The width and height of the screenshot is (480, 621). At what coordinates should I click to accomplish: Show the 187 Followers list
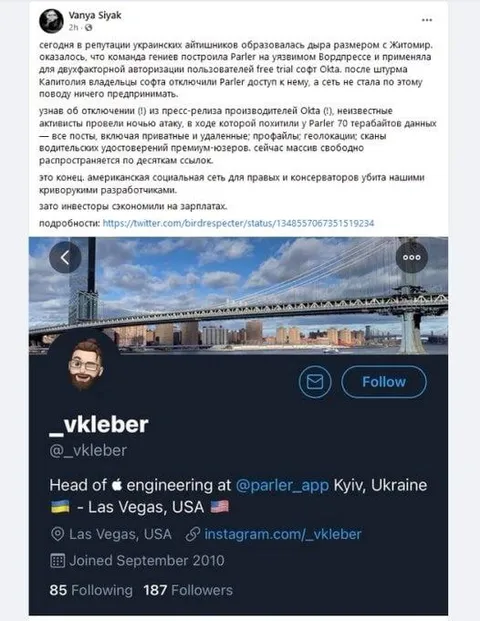[188, 590]
